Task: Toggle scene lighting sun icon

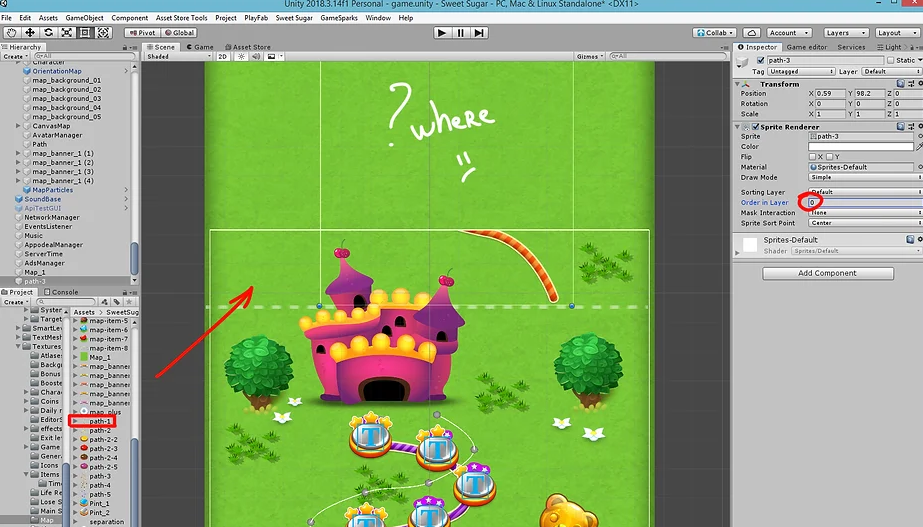Action: (241, 57)
